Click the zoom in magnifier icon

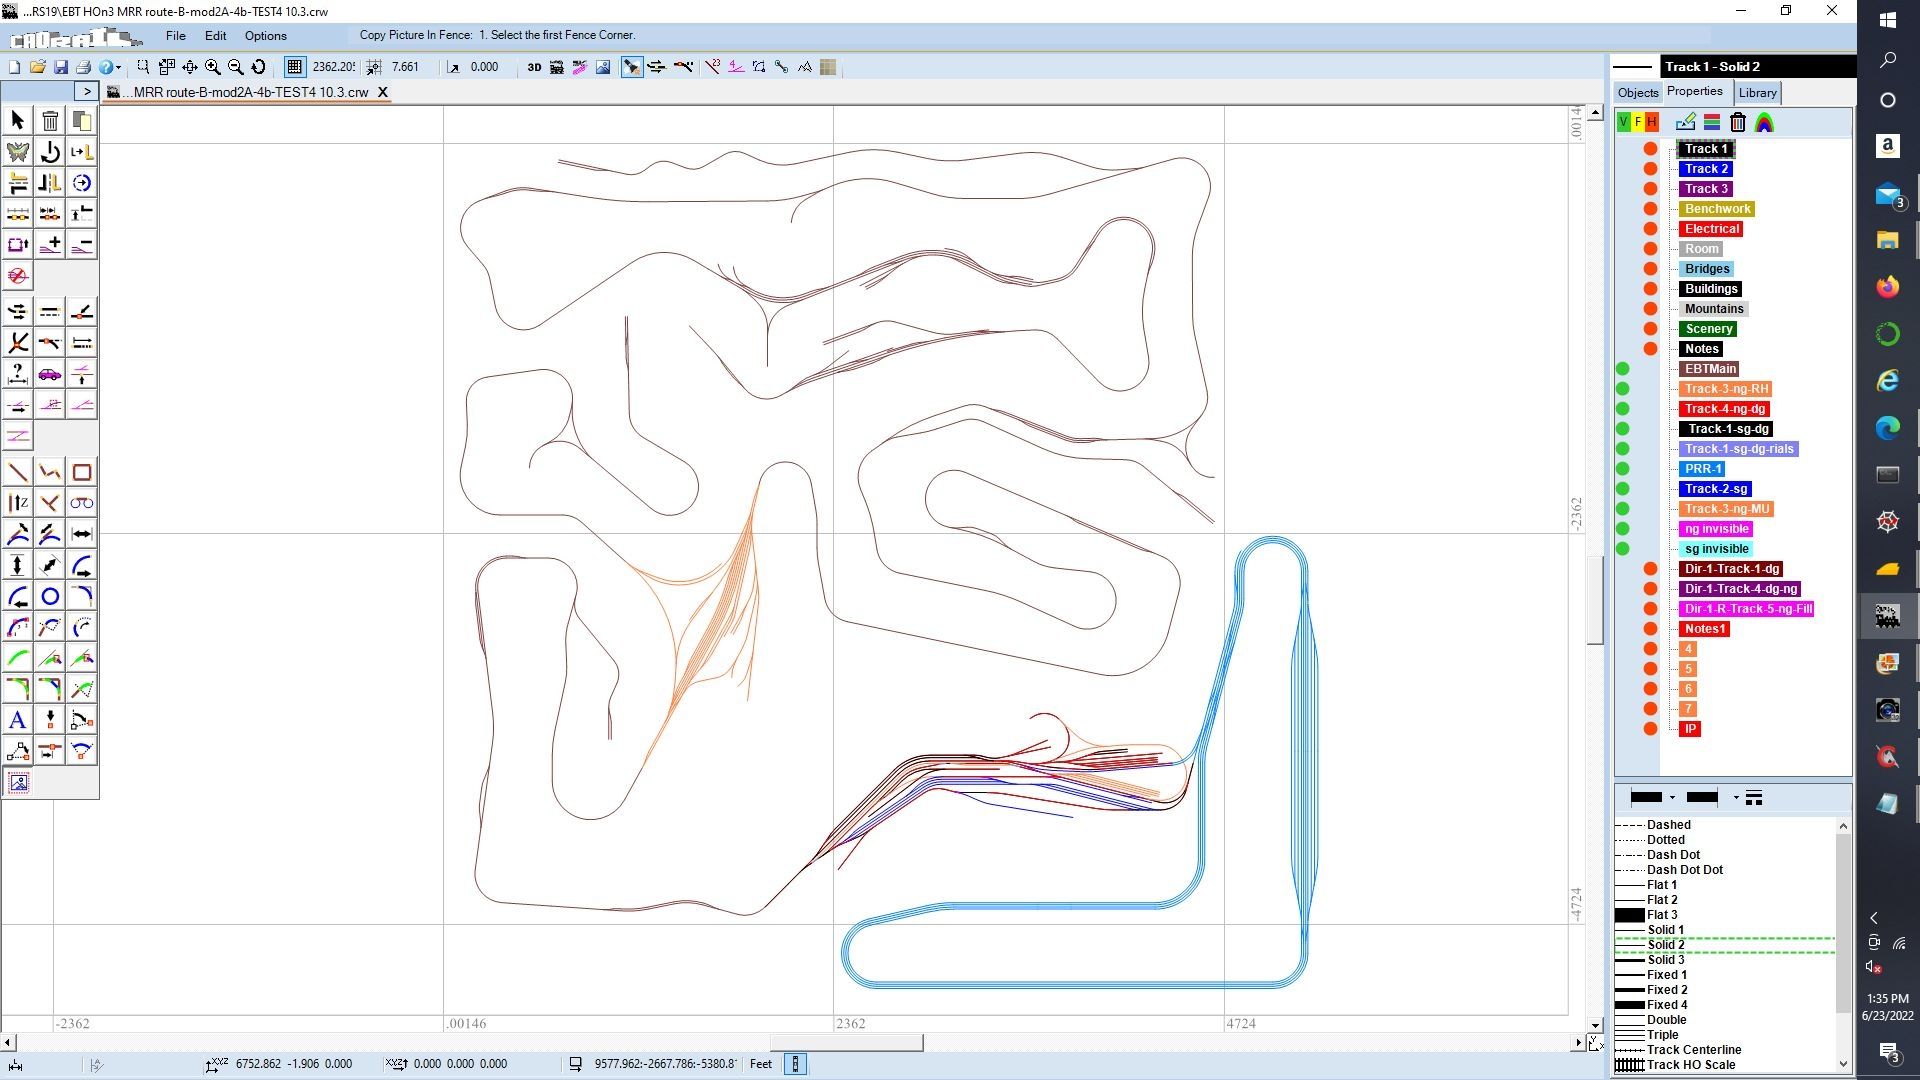(x=213, y=67)
